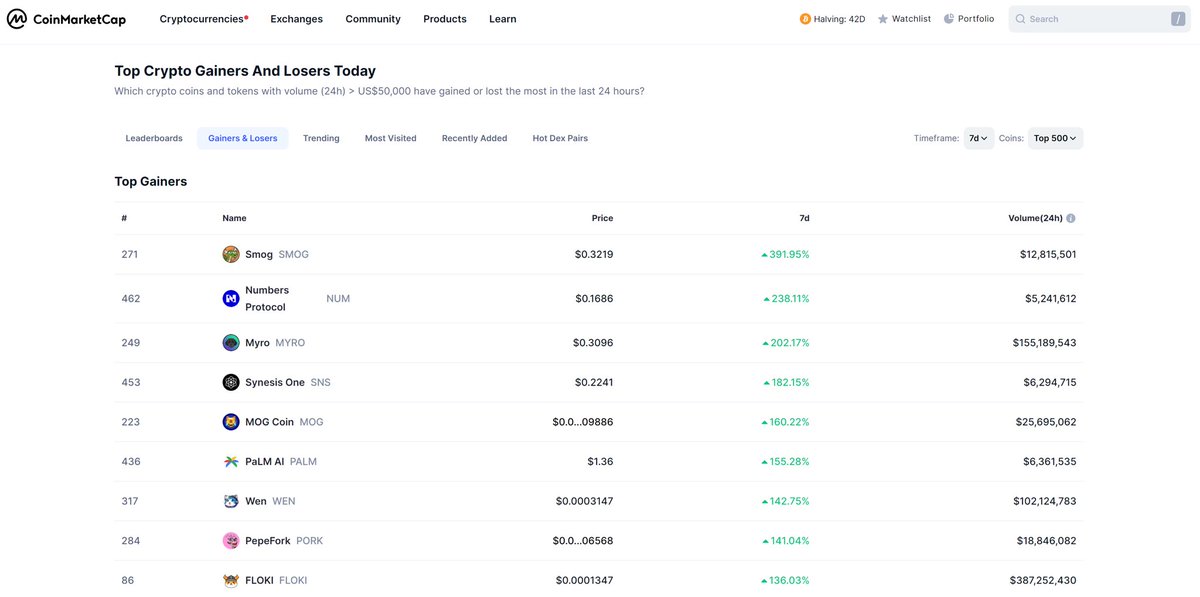Click the Top Gainers heading

(x=151, y=181)
